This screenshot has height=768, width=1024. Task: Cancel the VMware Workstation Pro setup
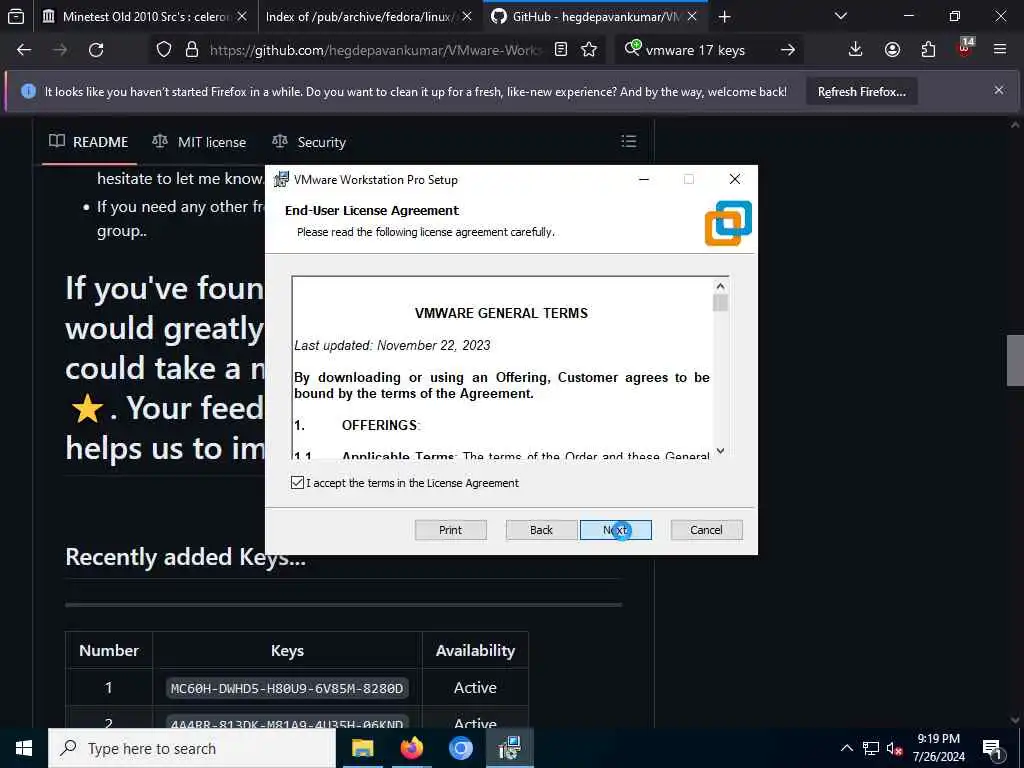(706, 530)
